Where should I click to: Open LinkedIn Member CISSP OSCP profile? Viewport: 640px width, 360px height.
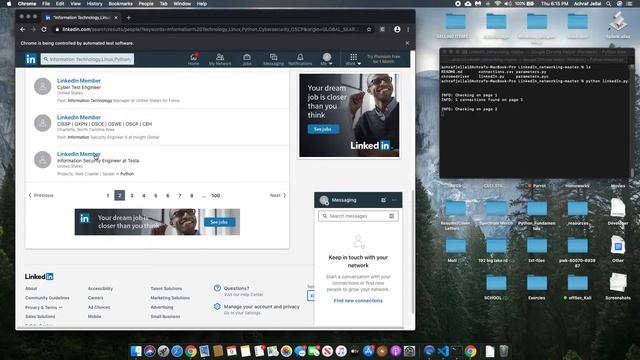click(79, 117)
